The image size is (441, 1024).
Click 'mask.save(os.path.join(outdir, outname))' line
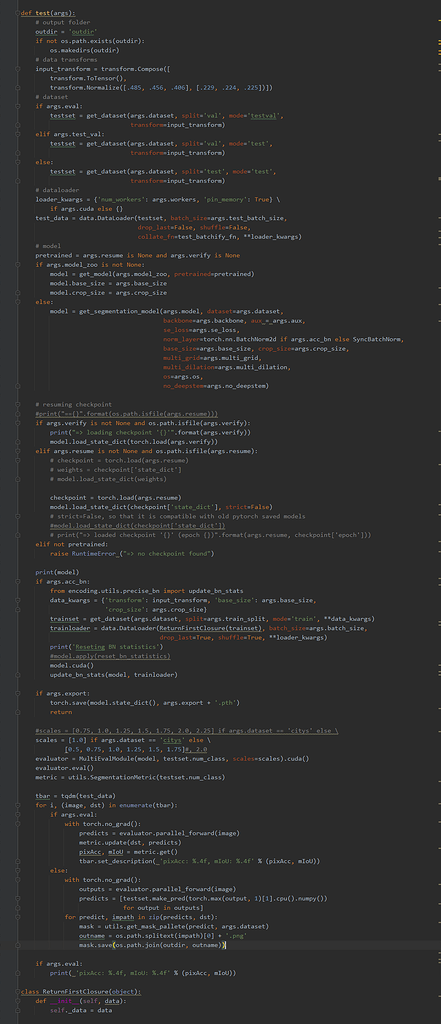tap(152, 943)
